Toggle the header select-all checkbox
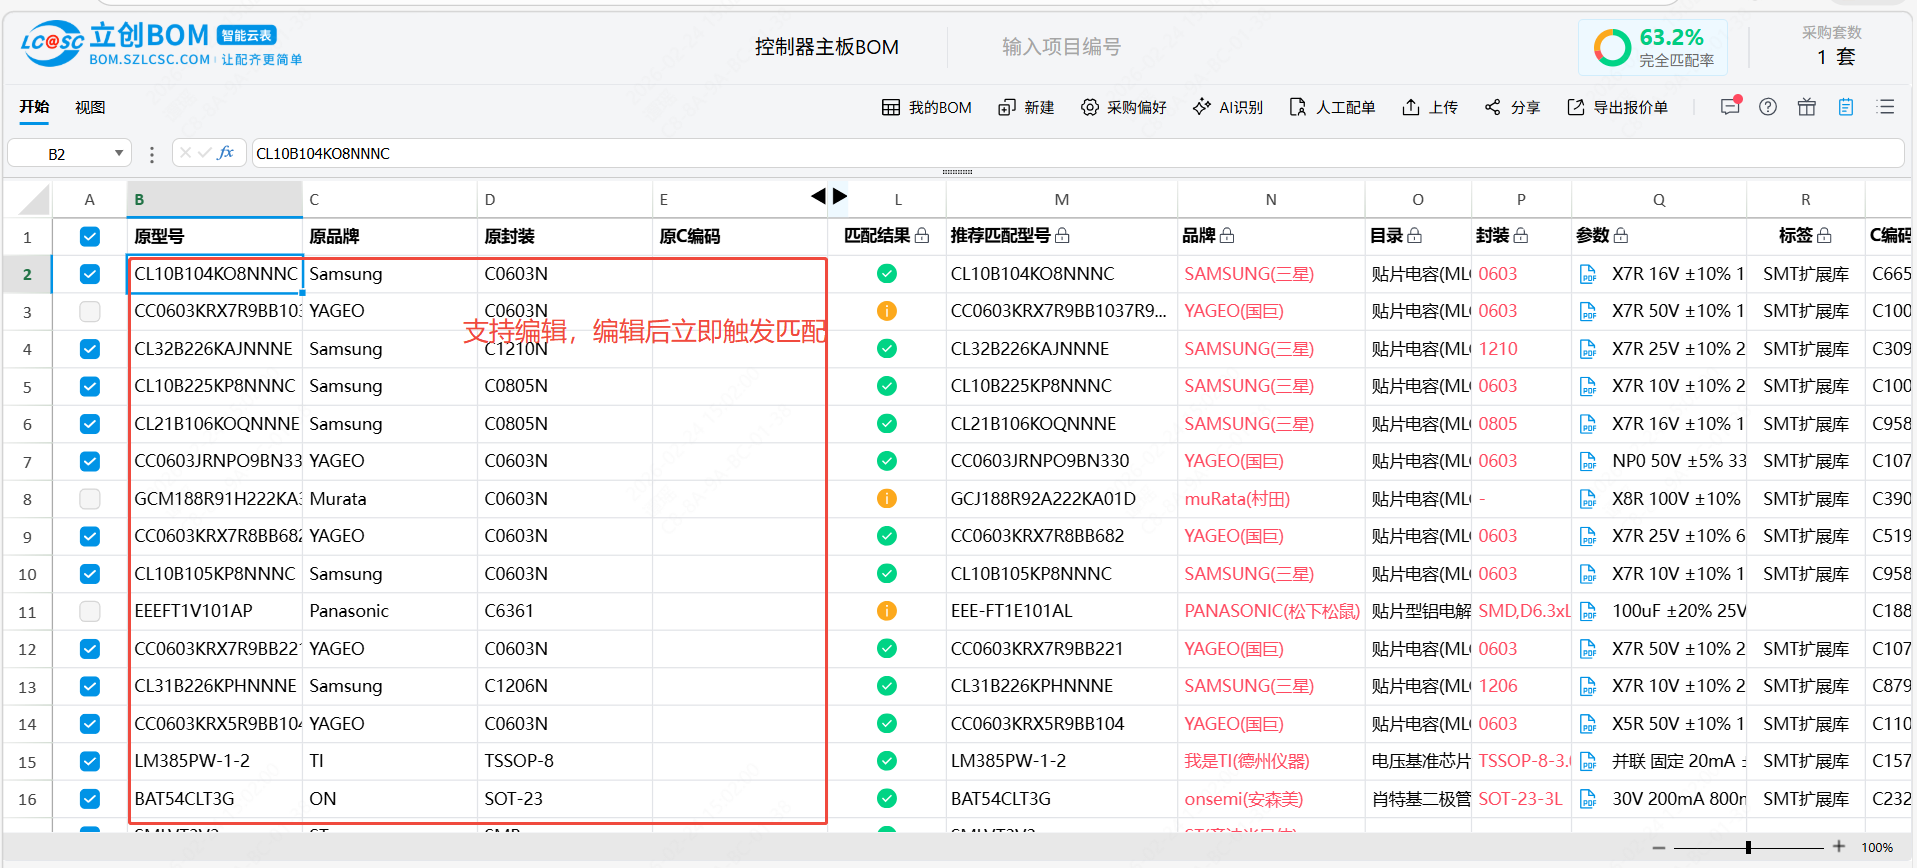1917x868 pixels. click(x=90, y=237)
